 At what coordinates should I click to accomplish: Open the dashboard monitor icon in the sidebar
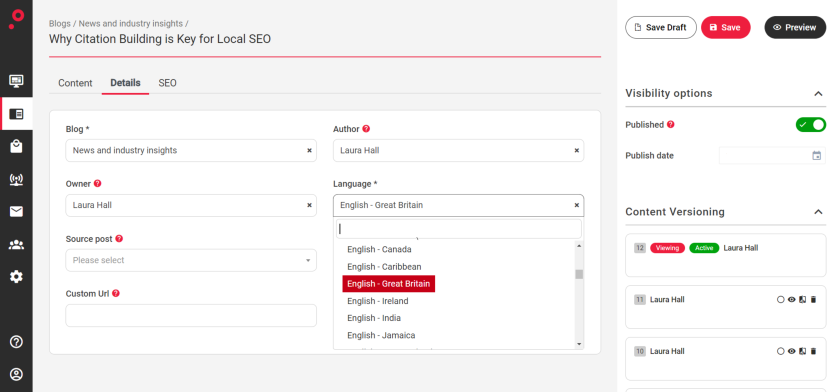click(x=16, y=81)
